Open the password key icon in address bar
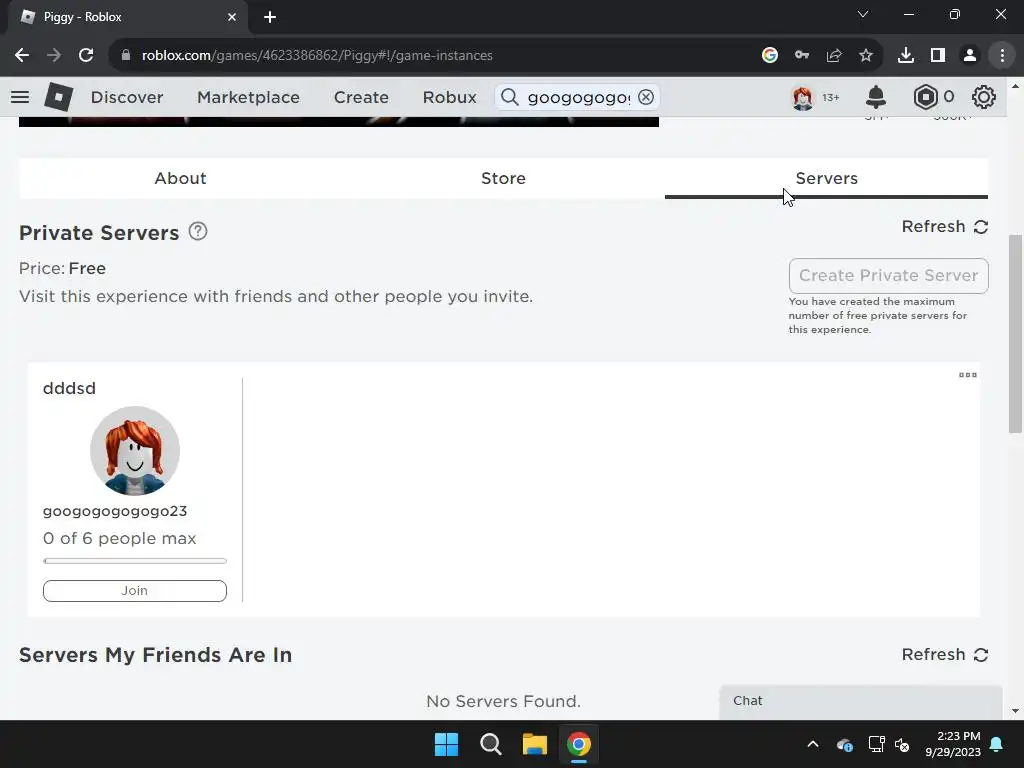This screenshot has height=768, width=1024. (x=801, y=56)
